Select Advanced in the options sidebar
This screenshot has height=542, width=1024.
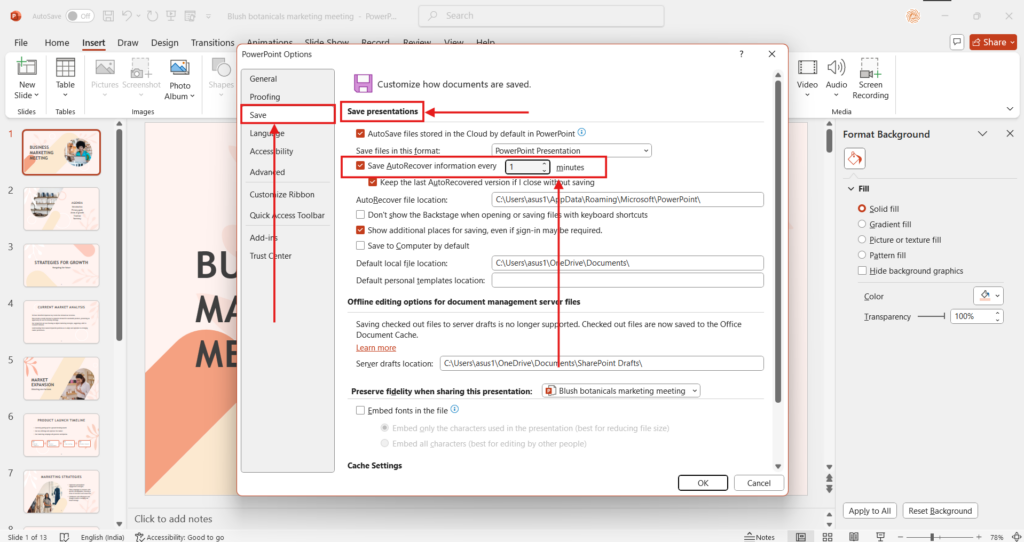267,172
